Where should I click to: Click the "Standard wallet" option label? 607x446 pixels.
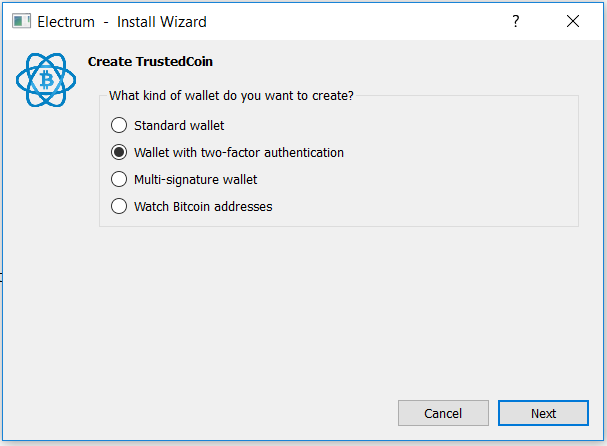[x=179, y=125]
